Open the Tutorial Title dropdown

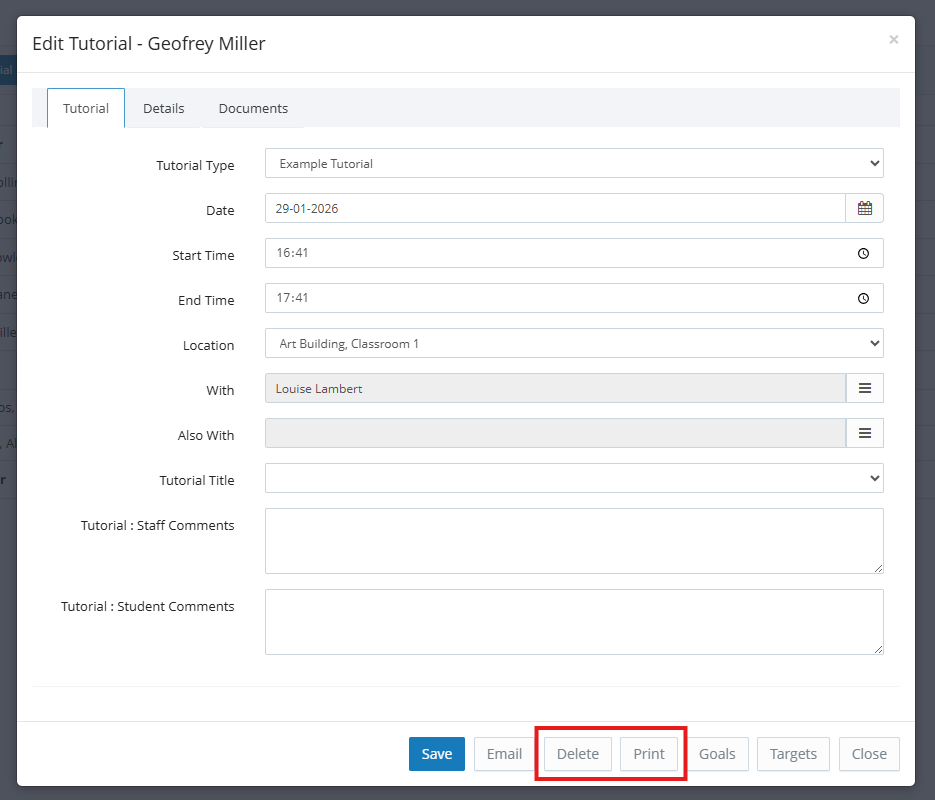[574, 478]
